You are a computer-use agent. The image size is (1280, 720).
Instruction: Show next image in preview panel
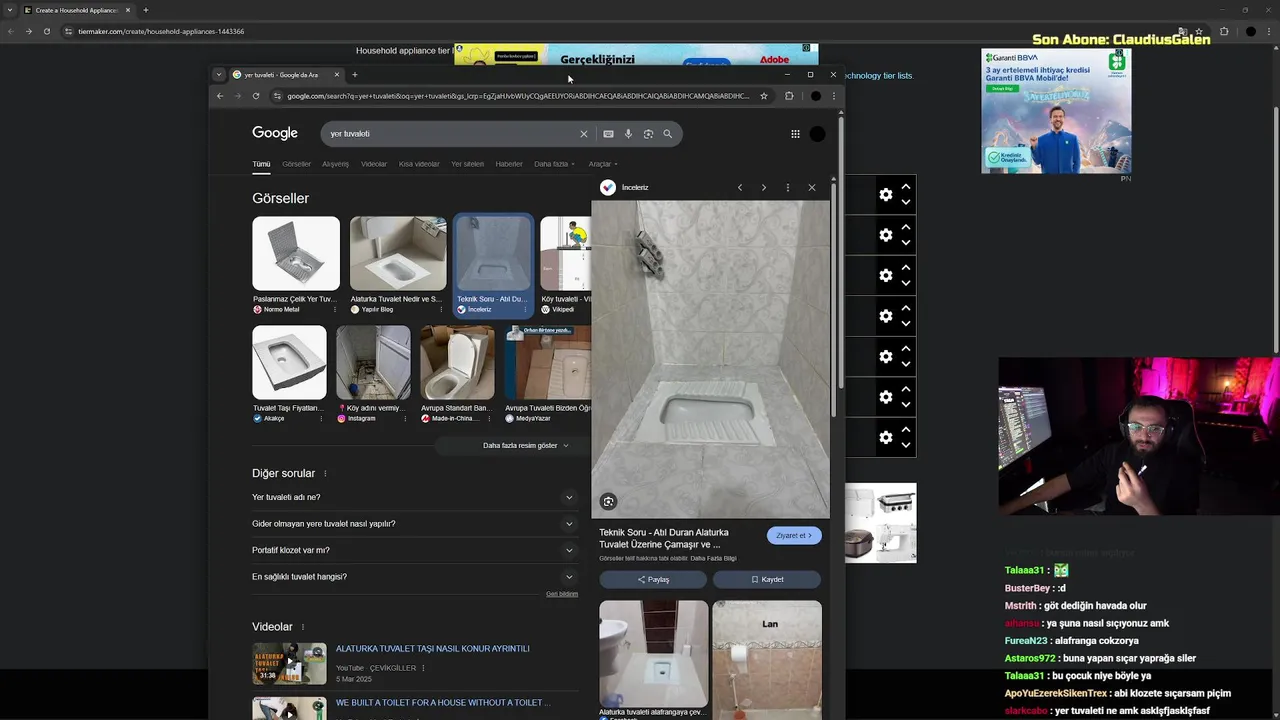click(764, 188)
